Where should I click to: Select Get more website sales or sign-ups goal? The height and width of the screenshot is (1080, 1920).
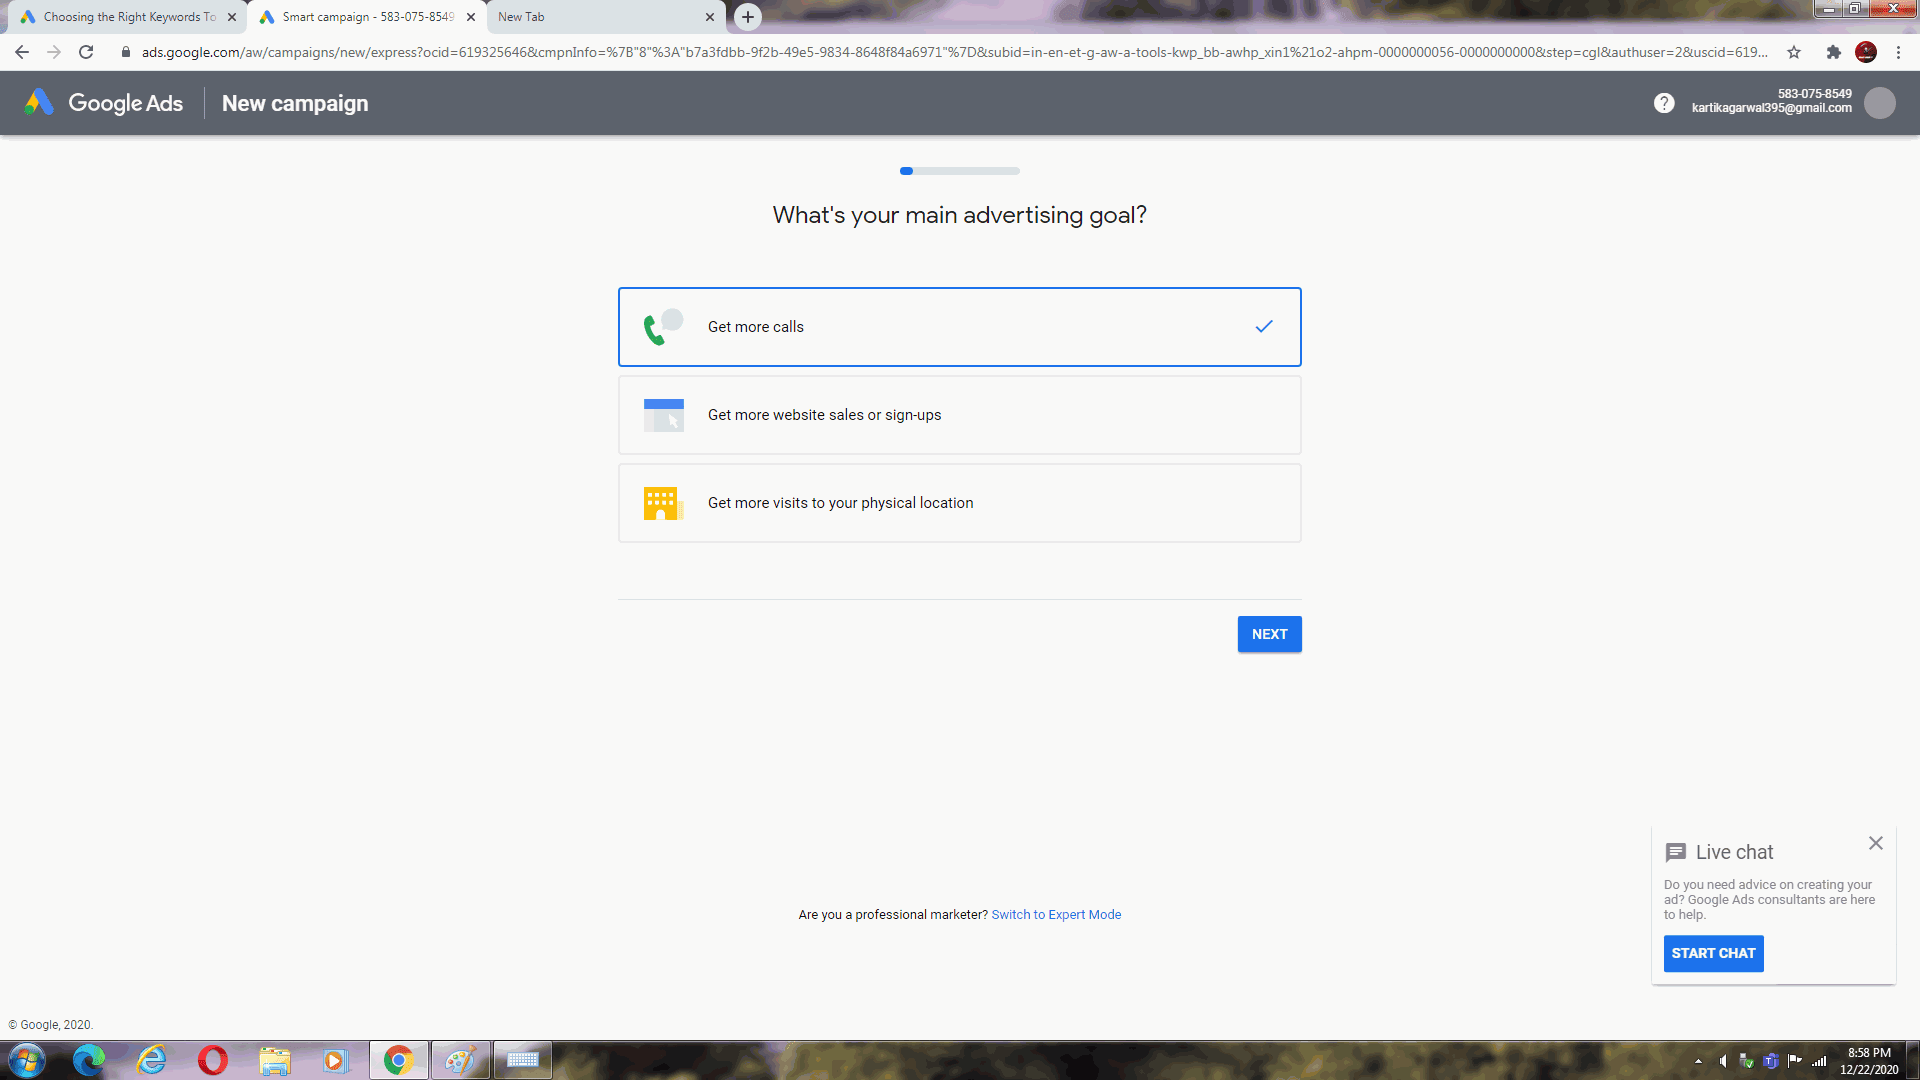pos(959,414)
